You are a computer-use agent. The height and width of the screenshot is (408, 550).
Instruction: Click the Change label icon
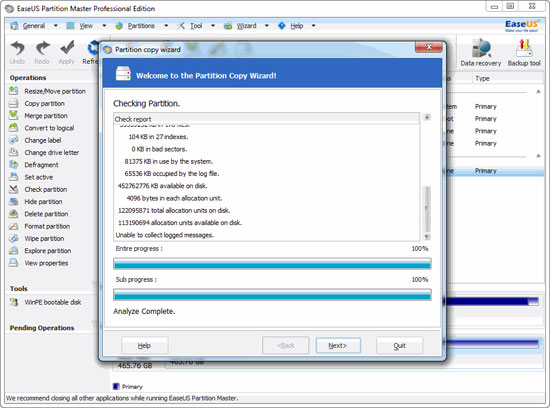click(14, 140)
